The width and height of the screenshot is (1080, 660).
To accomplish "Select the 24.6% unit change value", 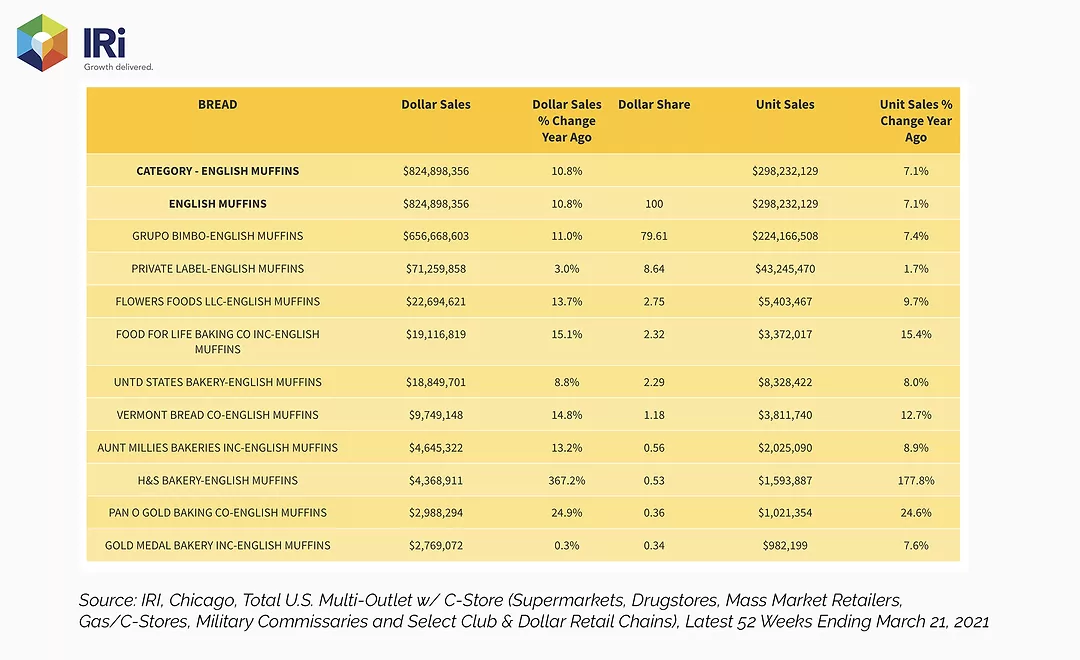I will click(916, 513).
